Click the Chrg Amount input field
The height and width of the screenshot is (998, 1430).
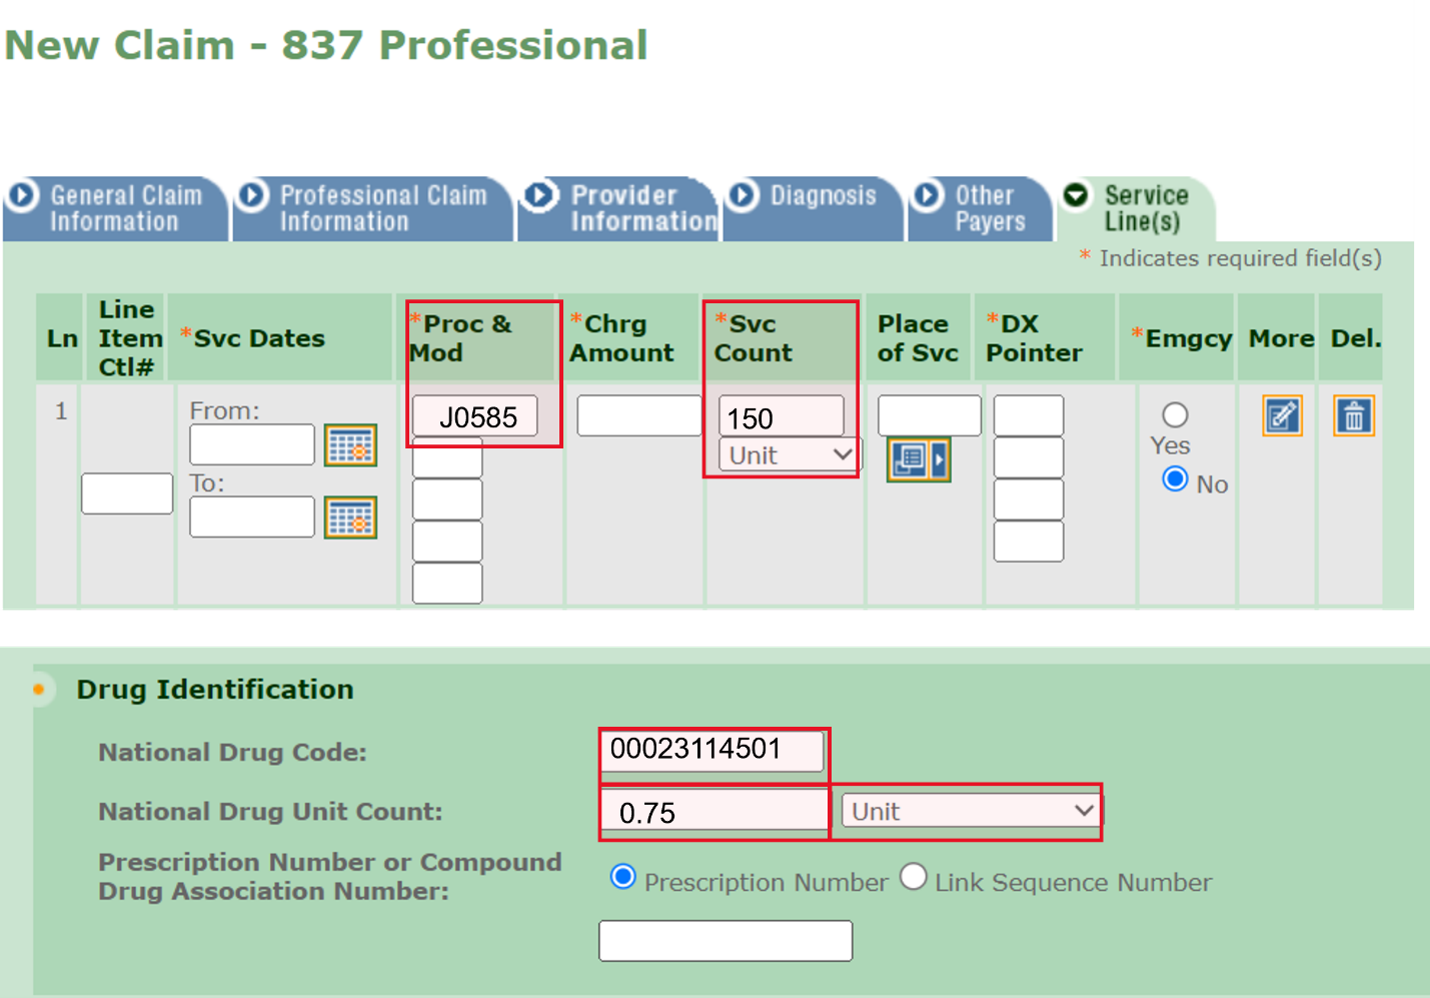(639, 415)
